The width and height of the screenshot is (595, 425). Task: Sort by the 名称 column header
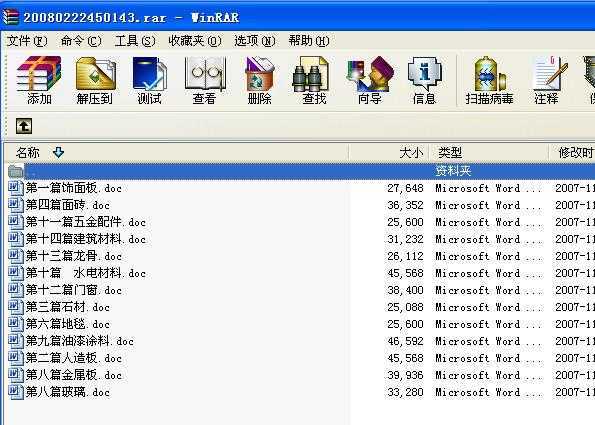(x=176, y=153)
